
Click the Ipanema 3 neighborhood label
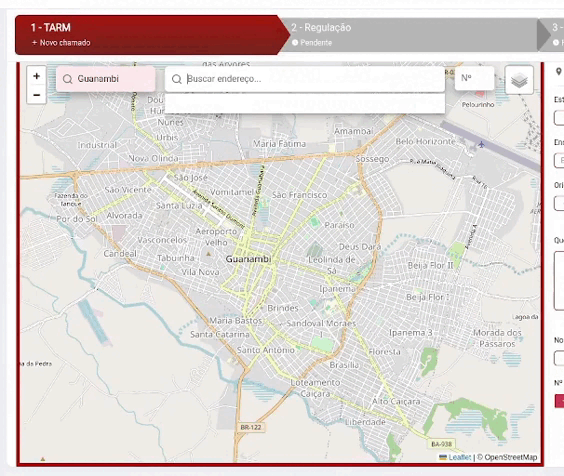point(411,332)
